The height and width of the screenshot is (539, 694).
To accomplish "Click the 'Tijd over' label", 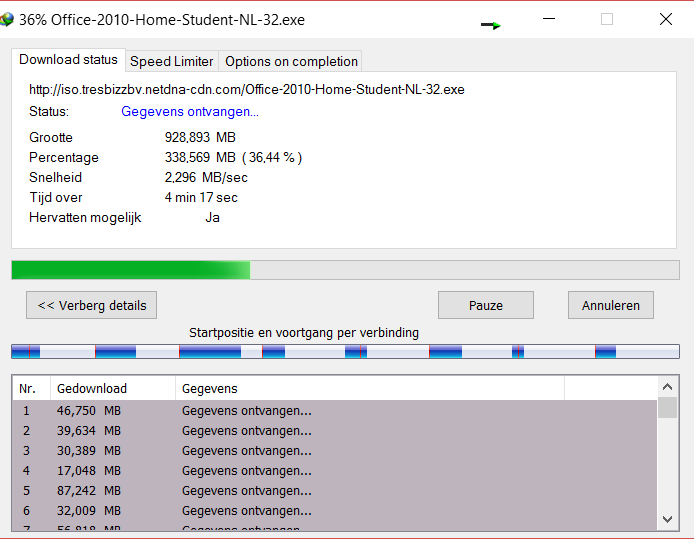I will (x=56, y=197).
